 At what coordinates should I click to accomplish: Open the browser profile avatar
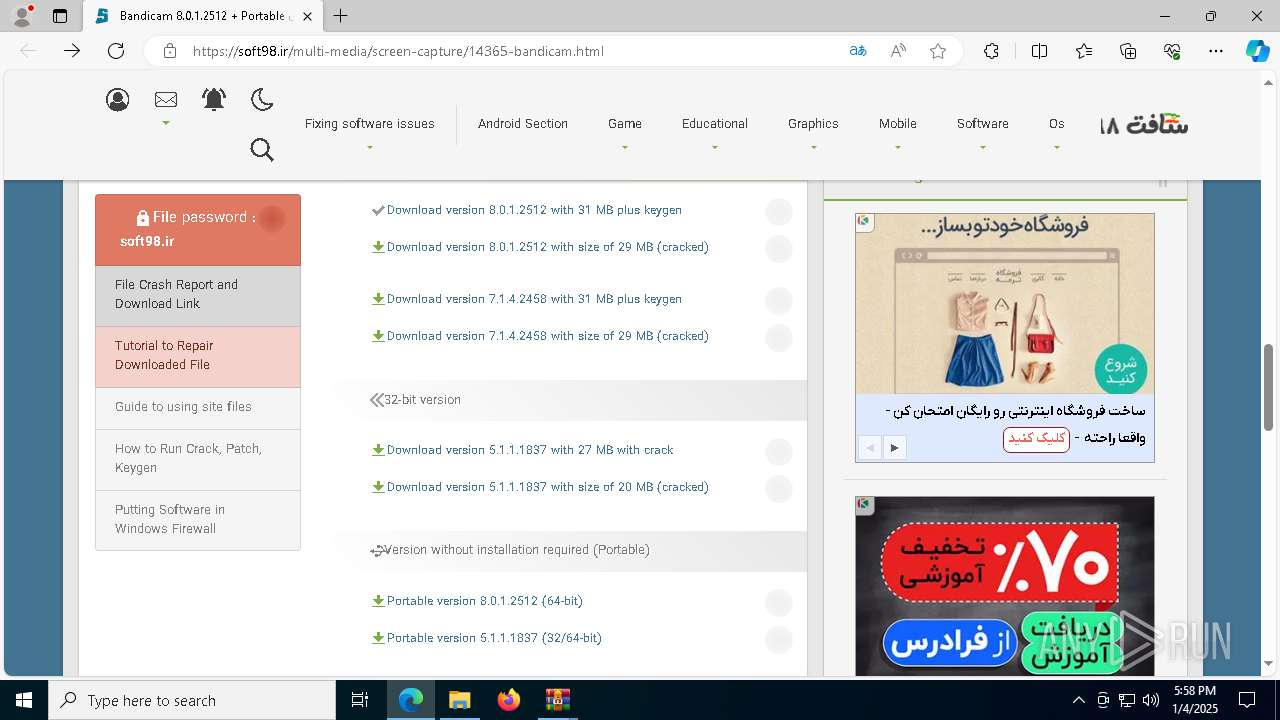pyautogui.click(x=22, y=16)
